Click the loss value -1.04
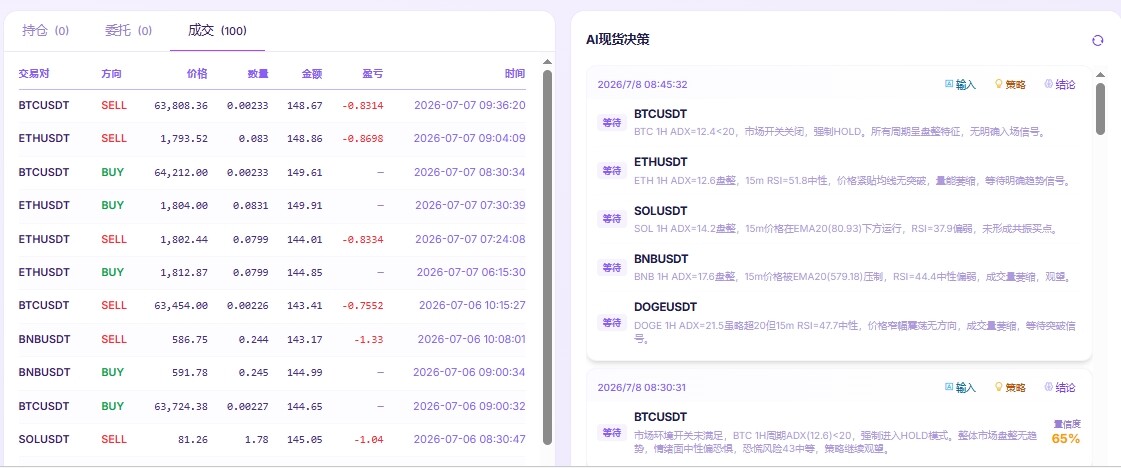The width and height of the screenshot is (1121, 468). [x=368, y=439]
